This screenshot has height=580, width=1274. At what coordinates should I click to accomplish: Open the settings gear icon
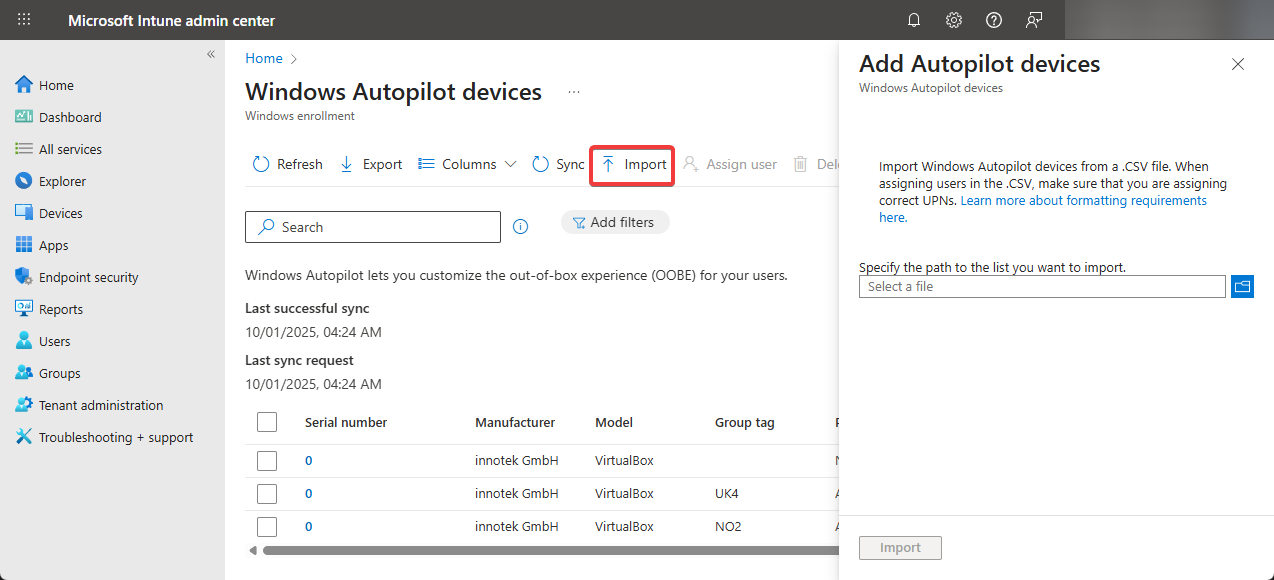(954, 20)
